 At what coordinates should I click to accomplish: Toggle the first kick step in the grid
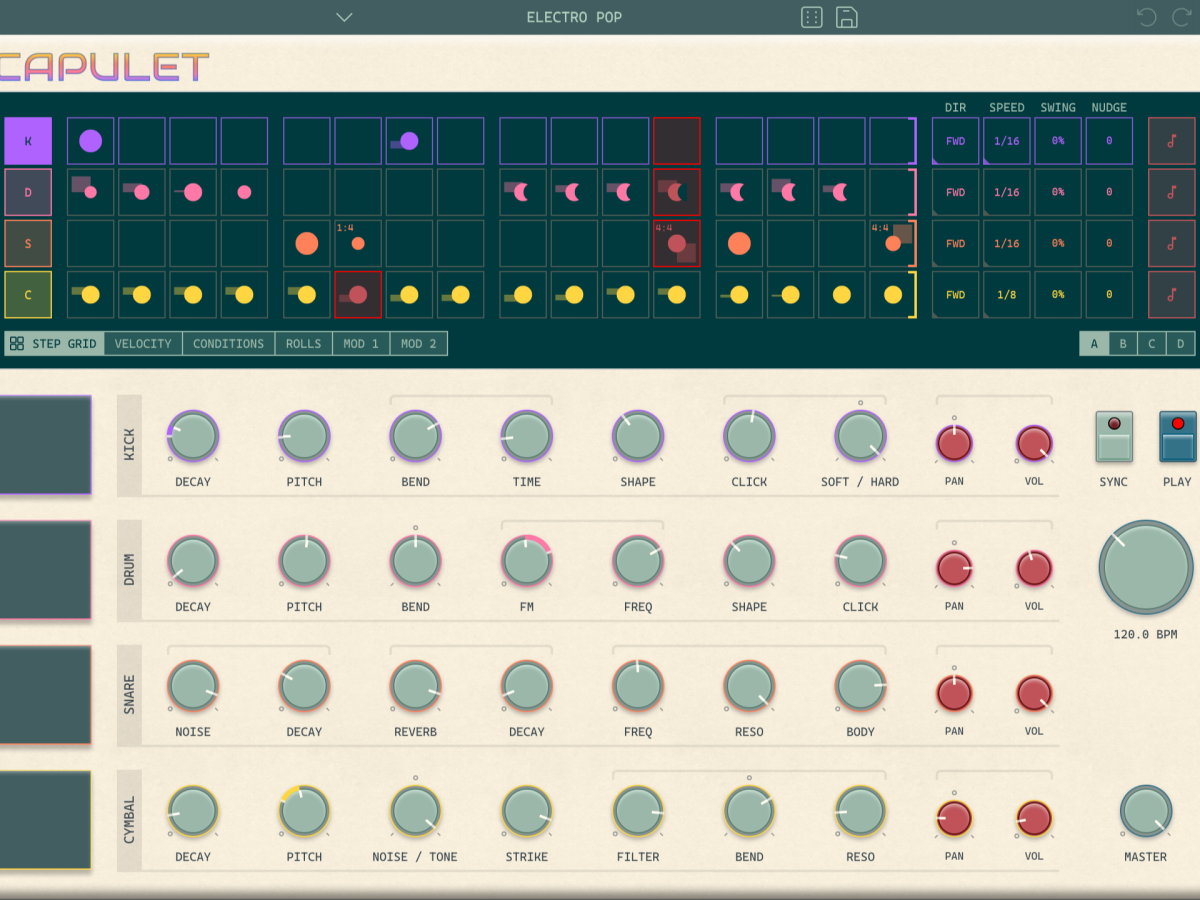pos(91,141)
